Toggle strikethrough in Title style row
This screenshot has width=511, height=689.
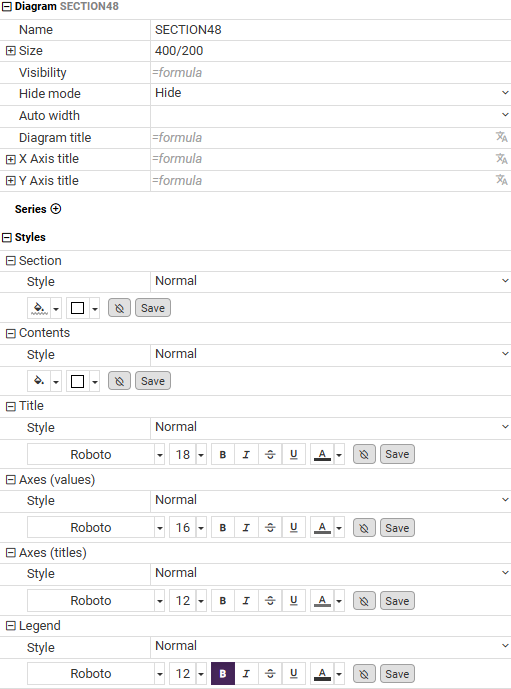click(270, 454)
